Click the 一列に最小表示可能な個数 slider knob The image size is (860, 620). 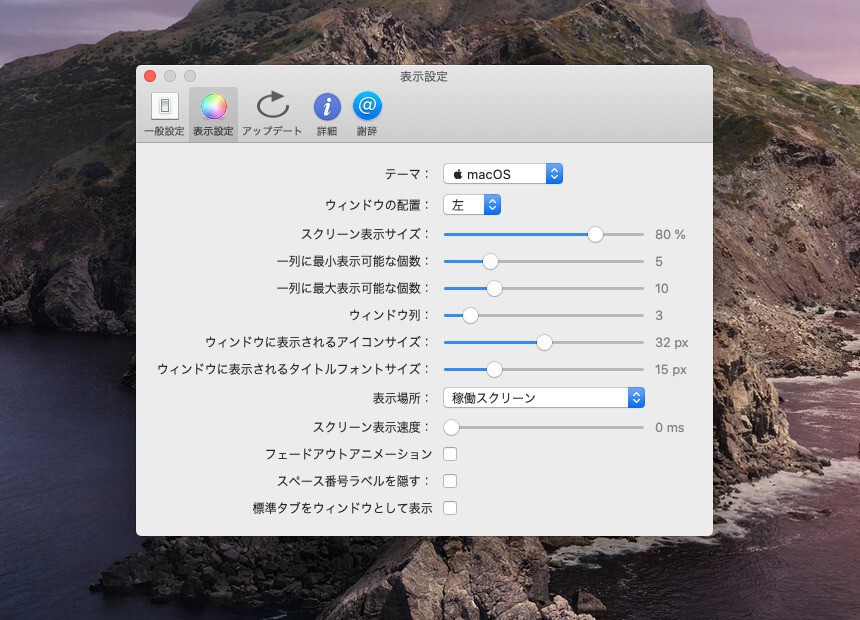click(490, 261)
